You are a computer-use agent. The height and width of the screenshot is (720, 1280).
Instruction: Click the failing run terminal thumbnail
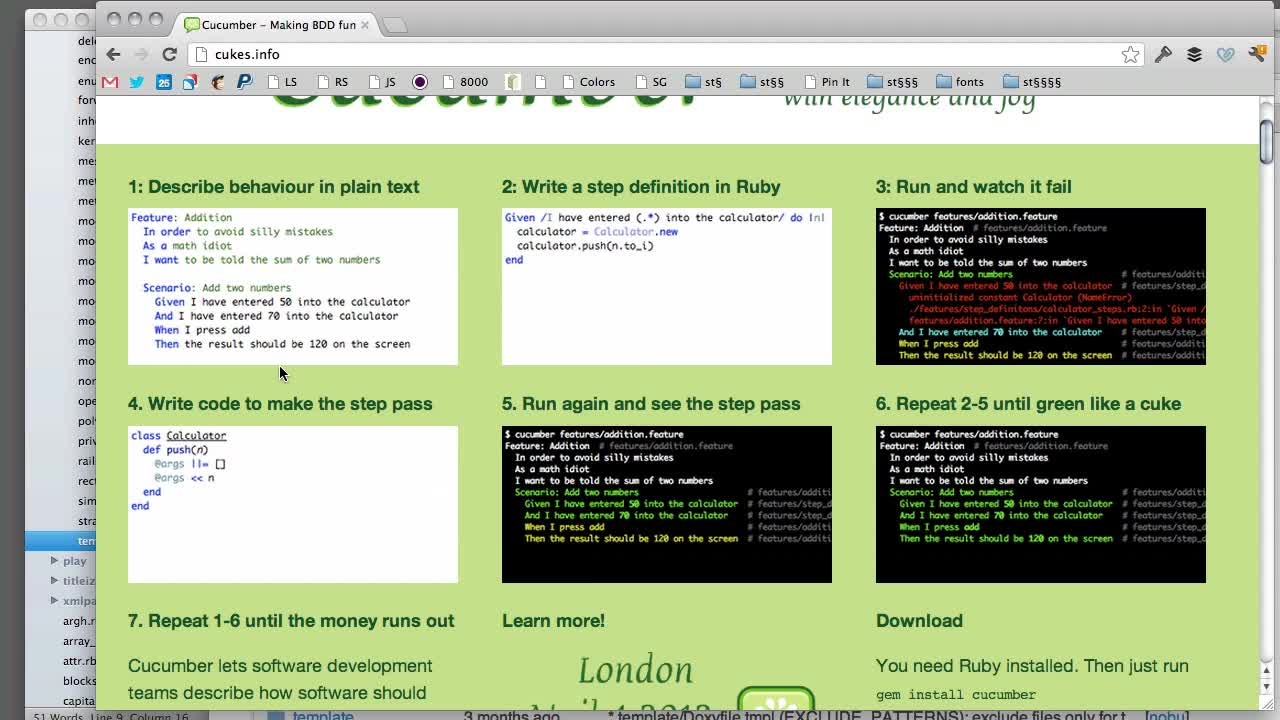tap(1041, 286)
